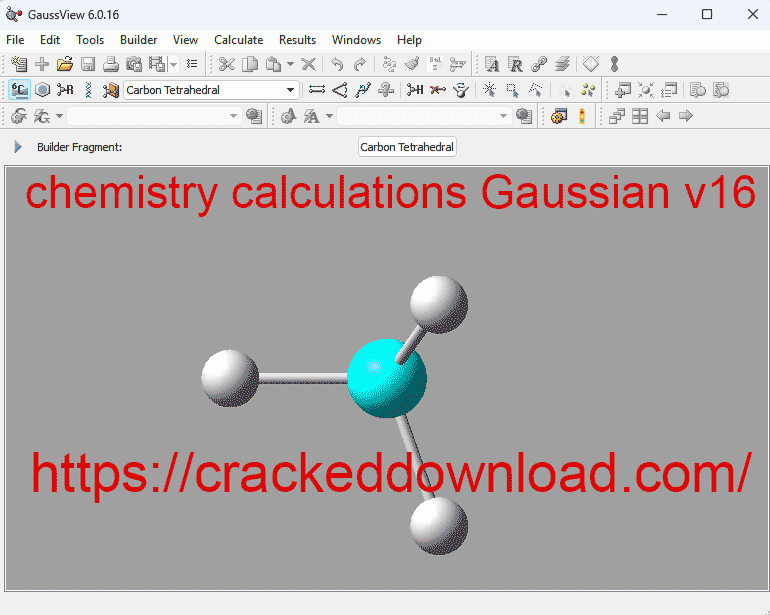Undo the last action
The image size is (770, 615).
tap(337, 64)
